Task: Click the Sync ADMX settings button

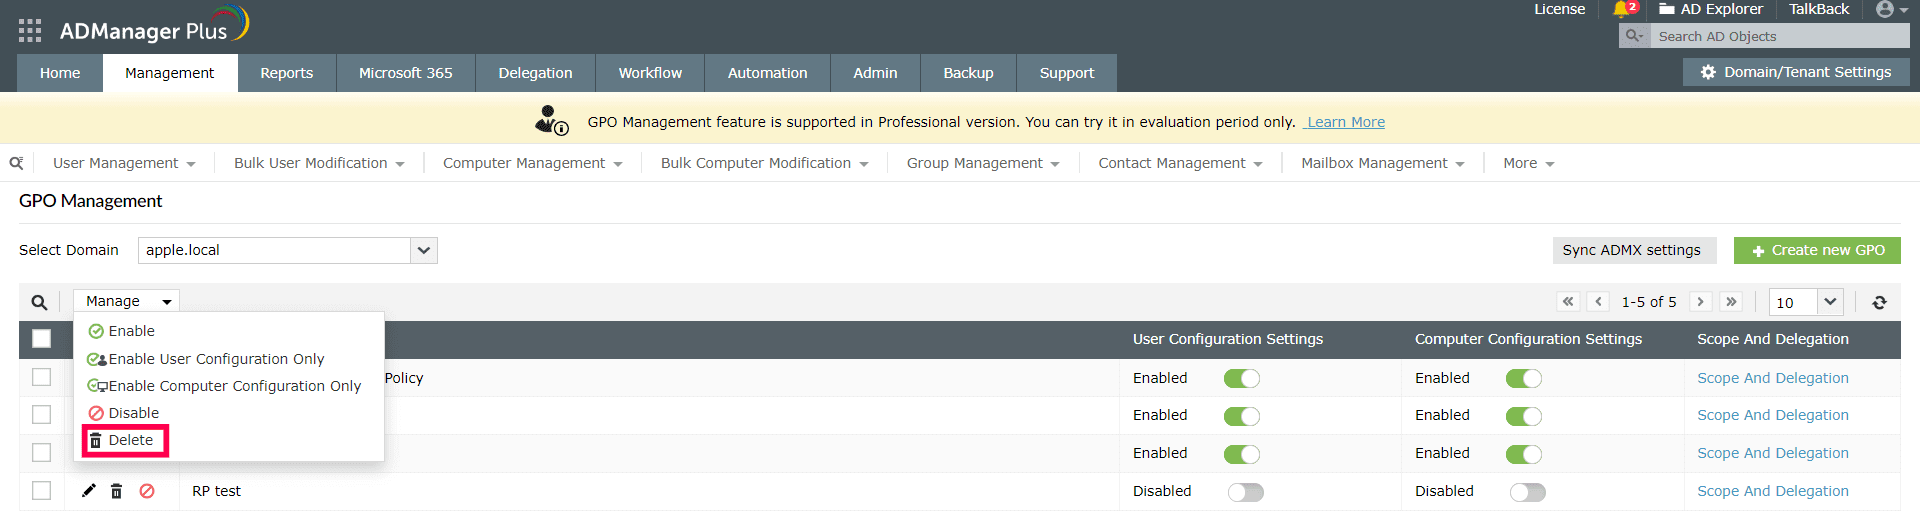Action: pos(1631,250)
